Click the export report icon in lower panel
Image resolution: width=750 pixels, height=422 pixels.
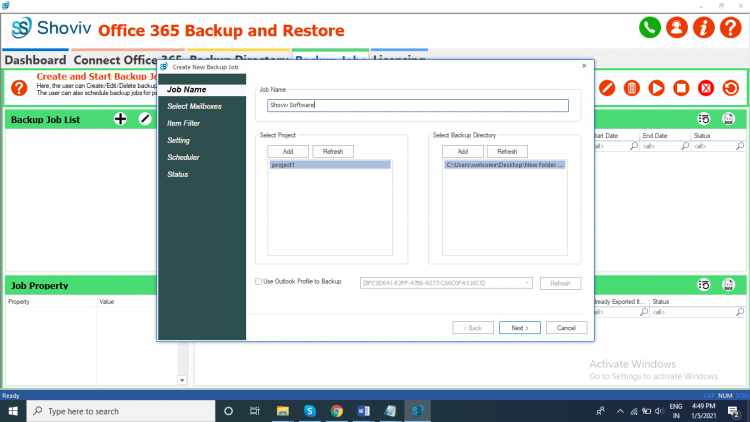[728, 285]
